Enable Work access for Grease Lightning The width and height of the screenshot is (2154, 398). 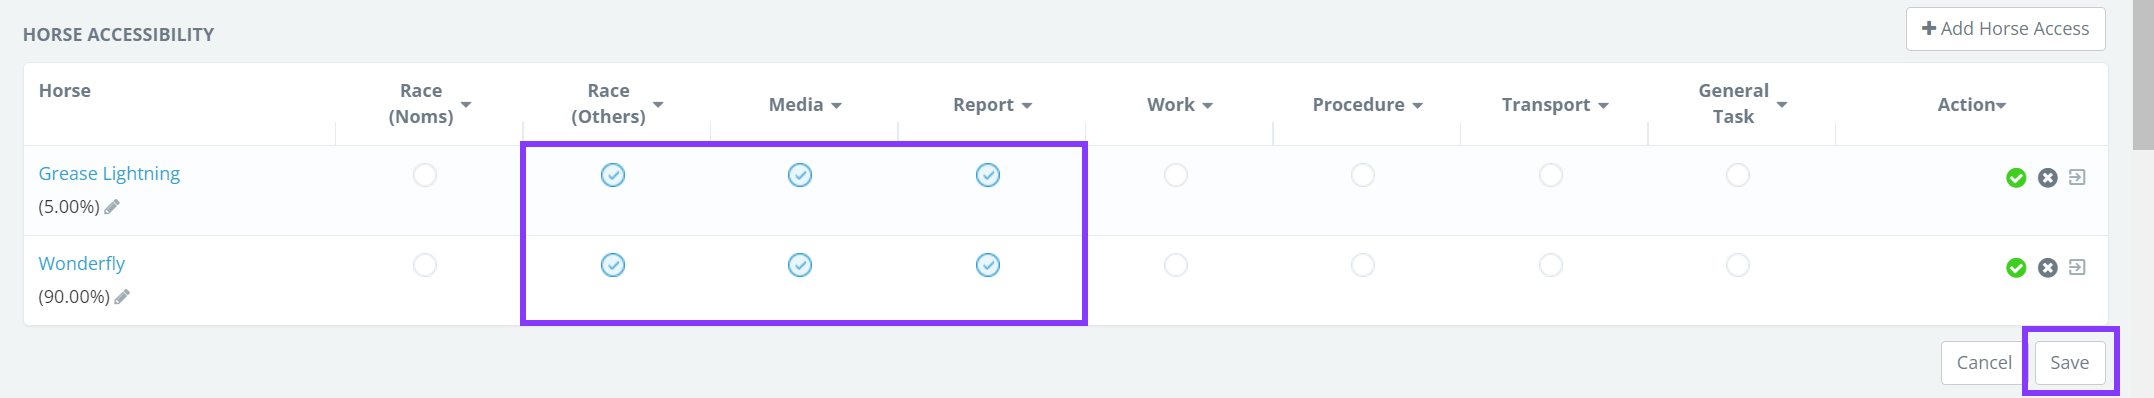(x=1176, y=175)
